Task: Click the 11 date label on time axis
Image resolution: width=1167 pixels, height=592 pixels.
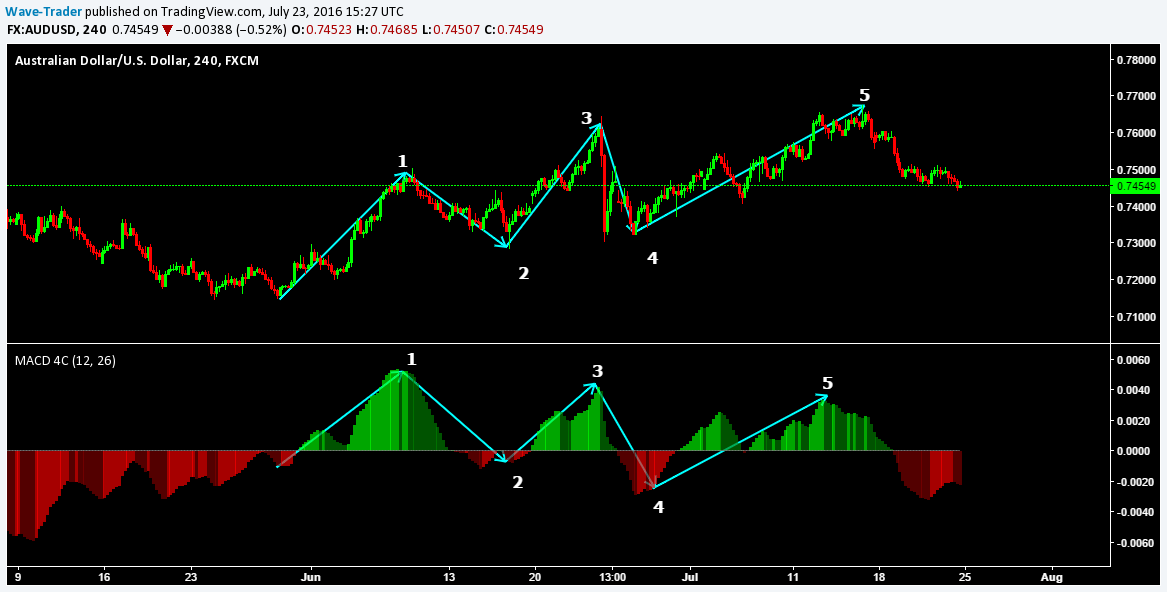Action: (x=793, y=577)
